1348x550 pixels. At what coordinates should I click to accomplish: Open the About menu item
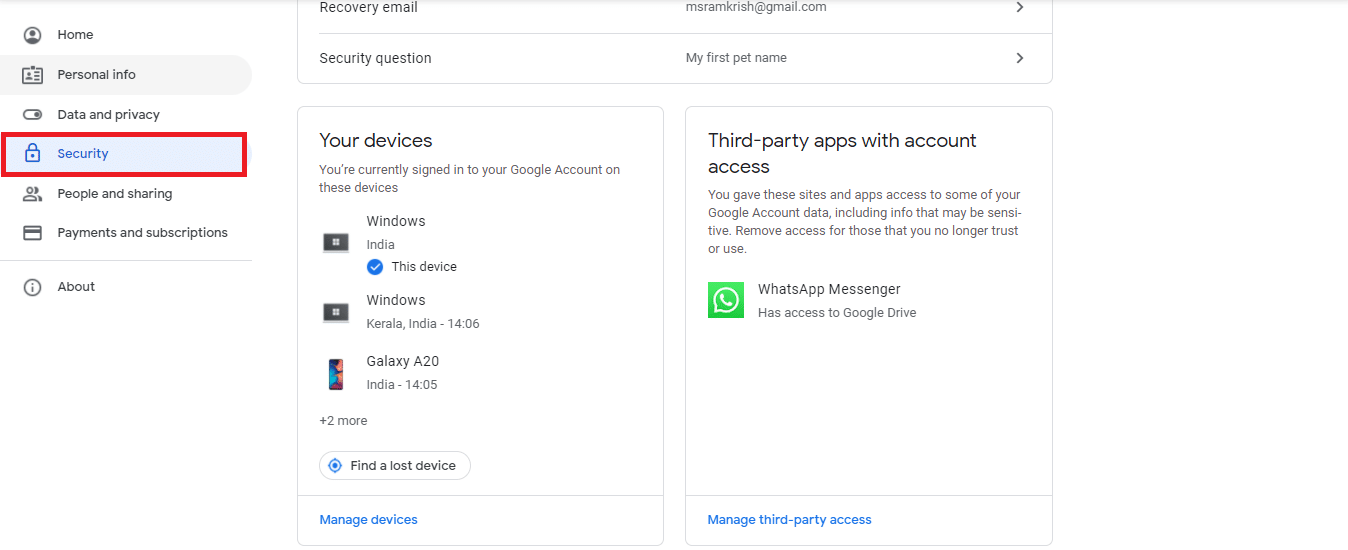(x=126, y=287)
